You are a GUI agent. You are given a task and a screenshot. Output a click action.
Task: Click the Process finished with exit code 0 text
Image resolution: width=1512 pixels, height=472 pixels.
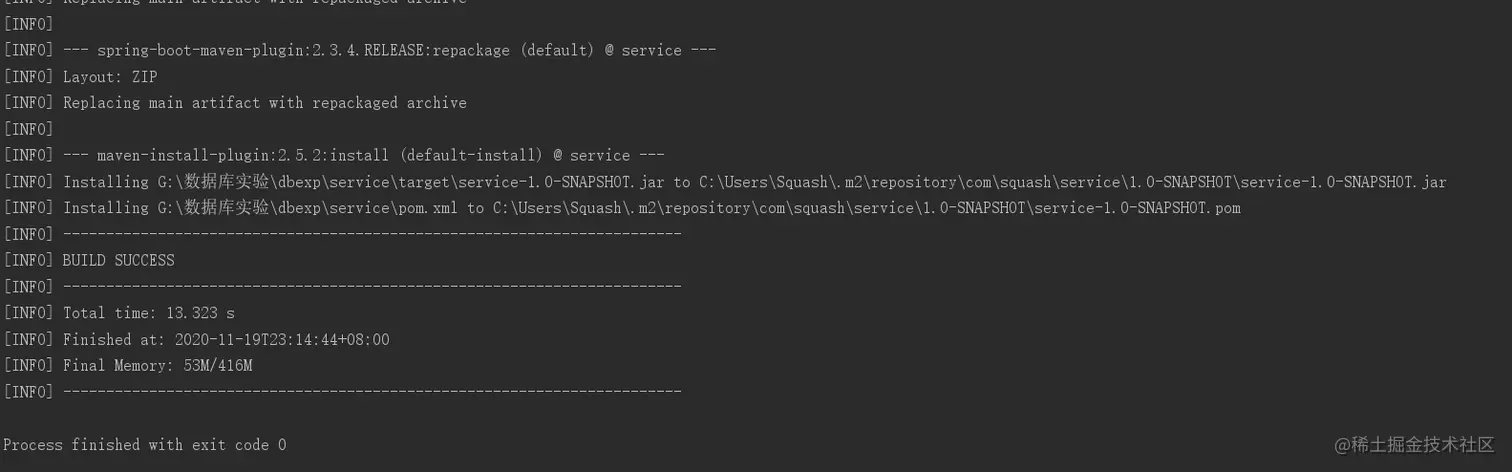coord(144,444)
